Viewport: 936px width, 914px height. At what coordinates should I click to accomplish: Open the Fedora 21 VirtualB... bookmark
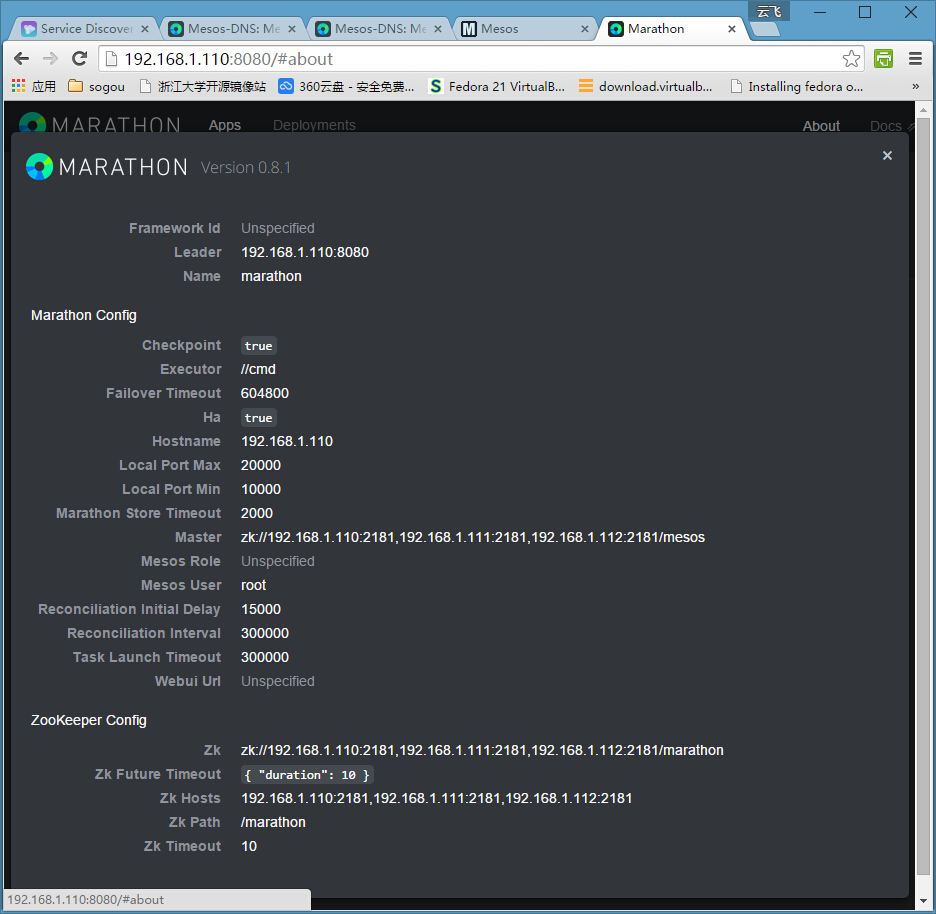[x=497, y=87]
